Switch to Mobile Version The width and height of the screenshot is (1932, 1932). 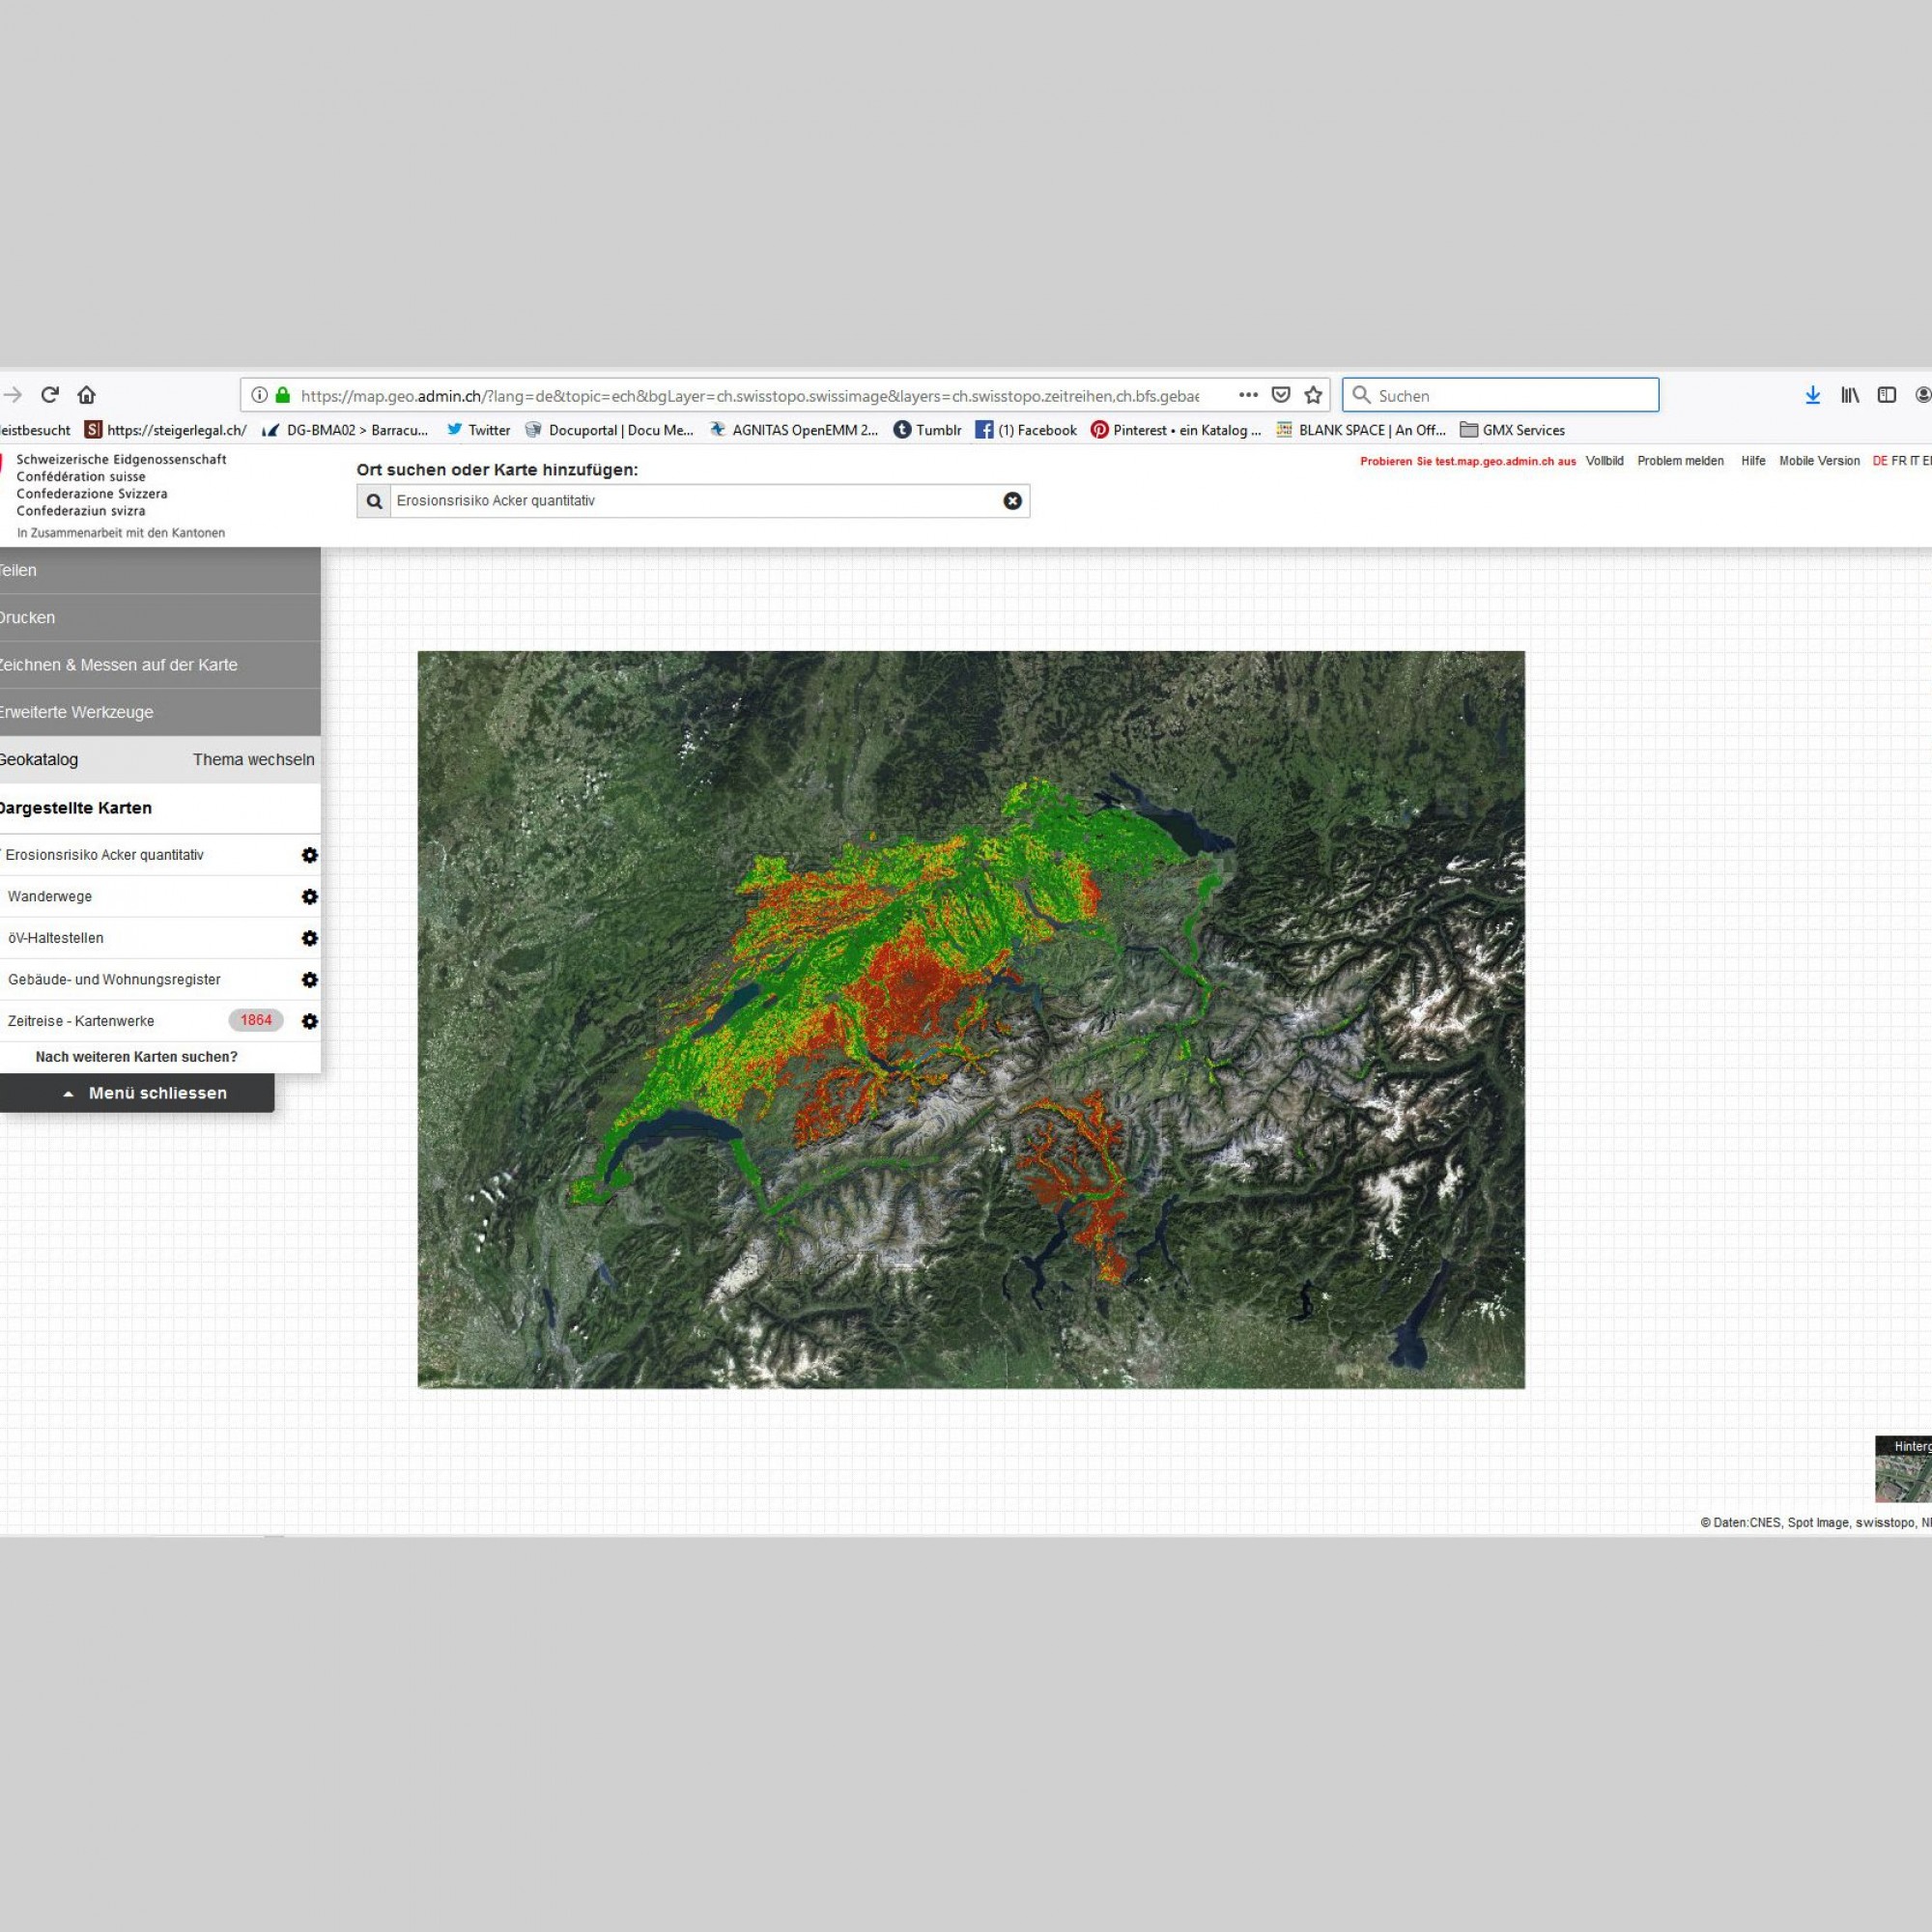click(x=1819, y=461)
